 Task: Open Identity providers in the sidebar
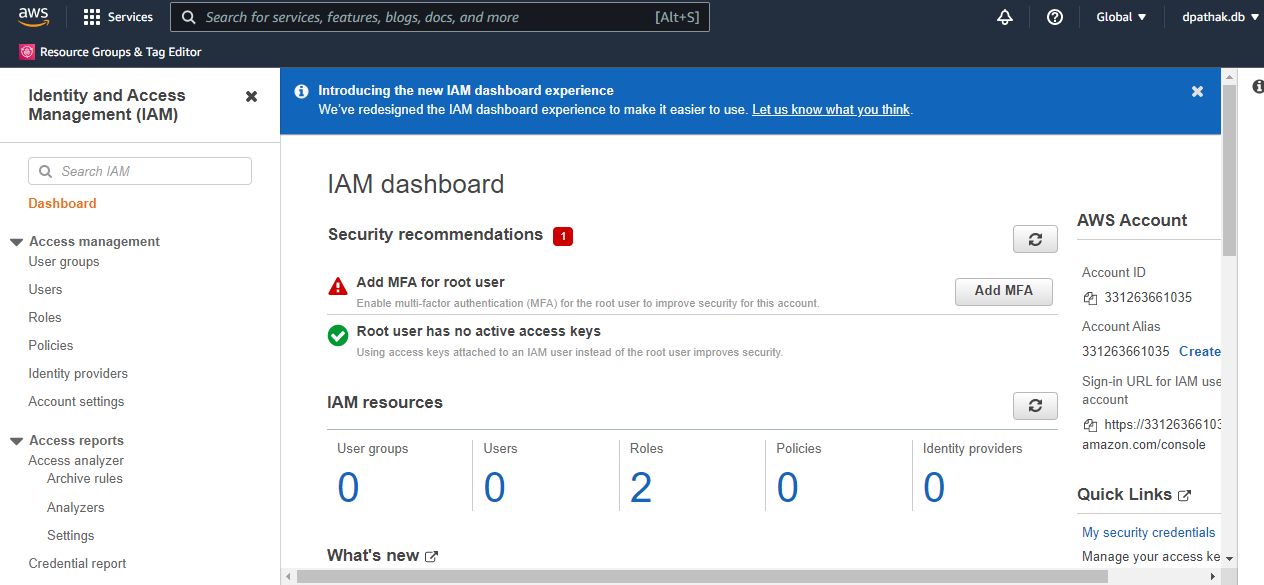[x=78, y=373]
